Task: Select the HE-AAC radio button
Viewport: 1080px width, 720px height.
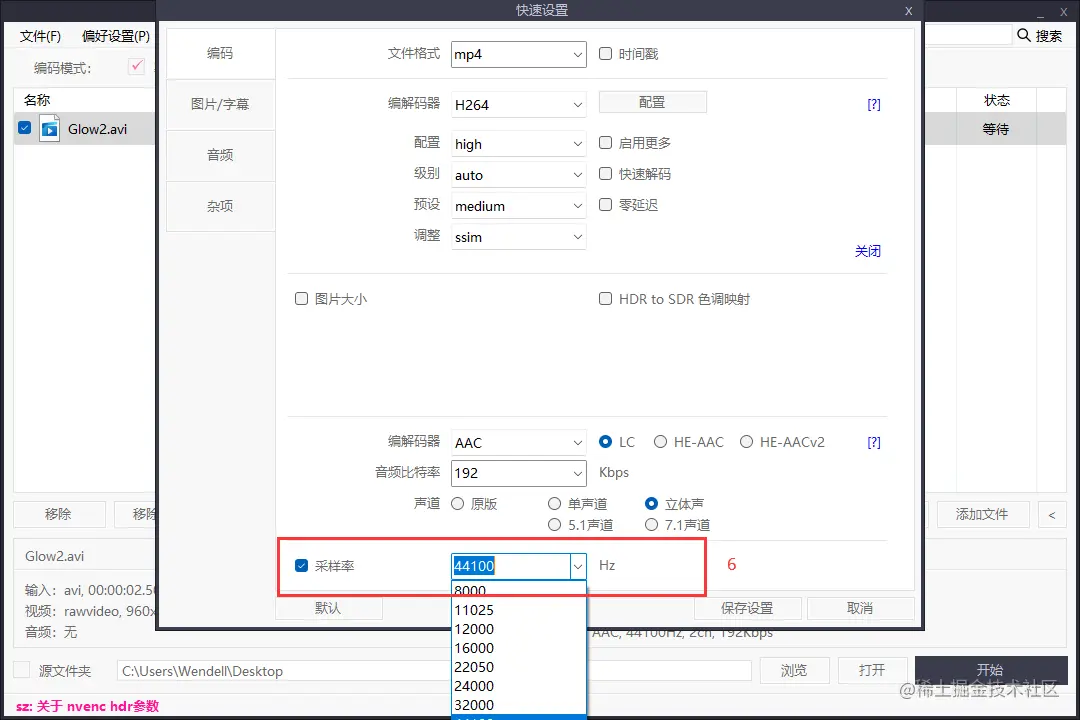Action: pyautogui.click(x=660, y=442)
